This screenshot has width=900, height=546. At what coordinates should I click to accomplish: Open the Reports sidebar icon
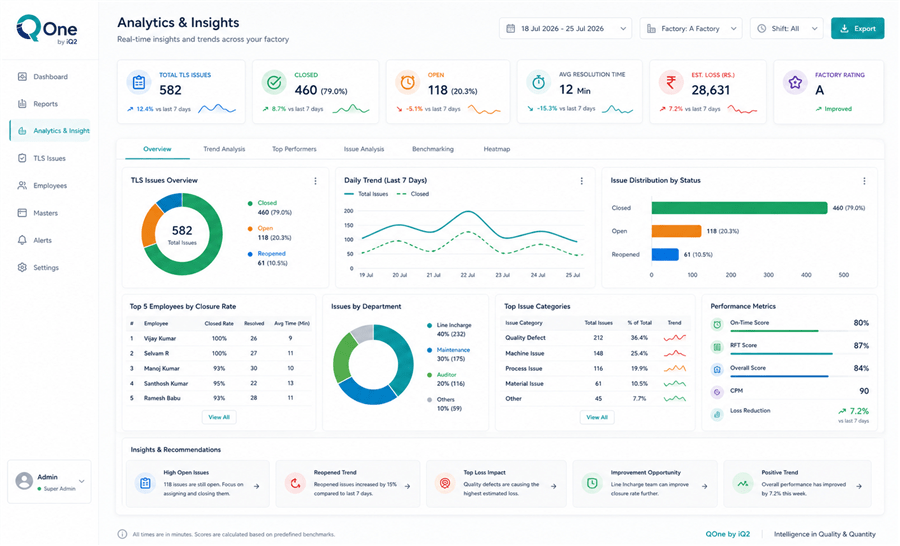(22, 104)
